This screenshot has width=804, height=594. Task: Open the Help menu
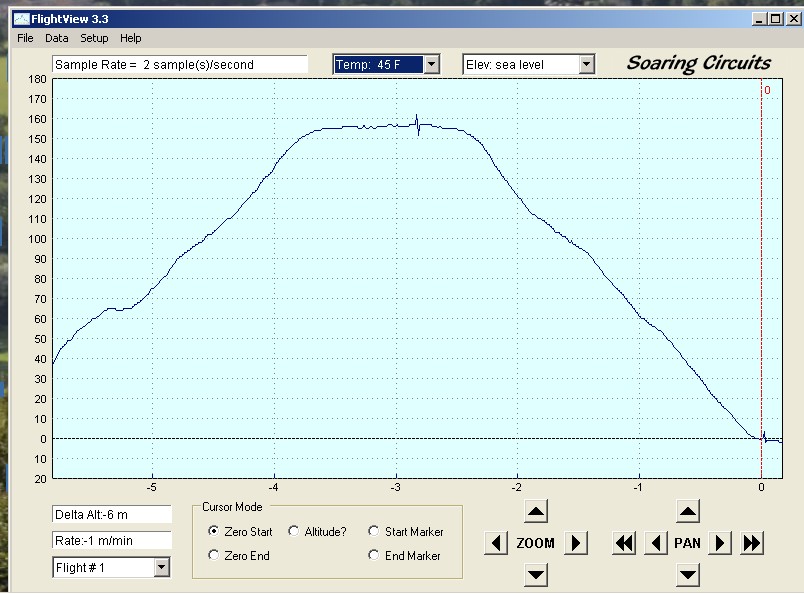point(131,38)
